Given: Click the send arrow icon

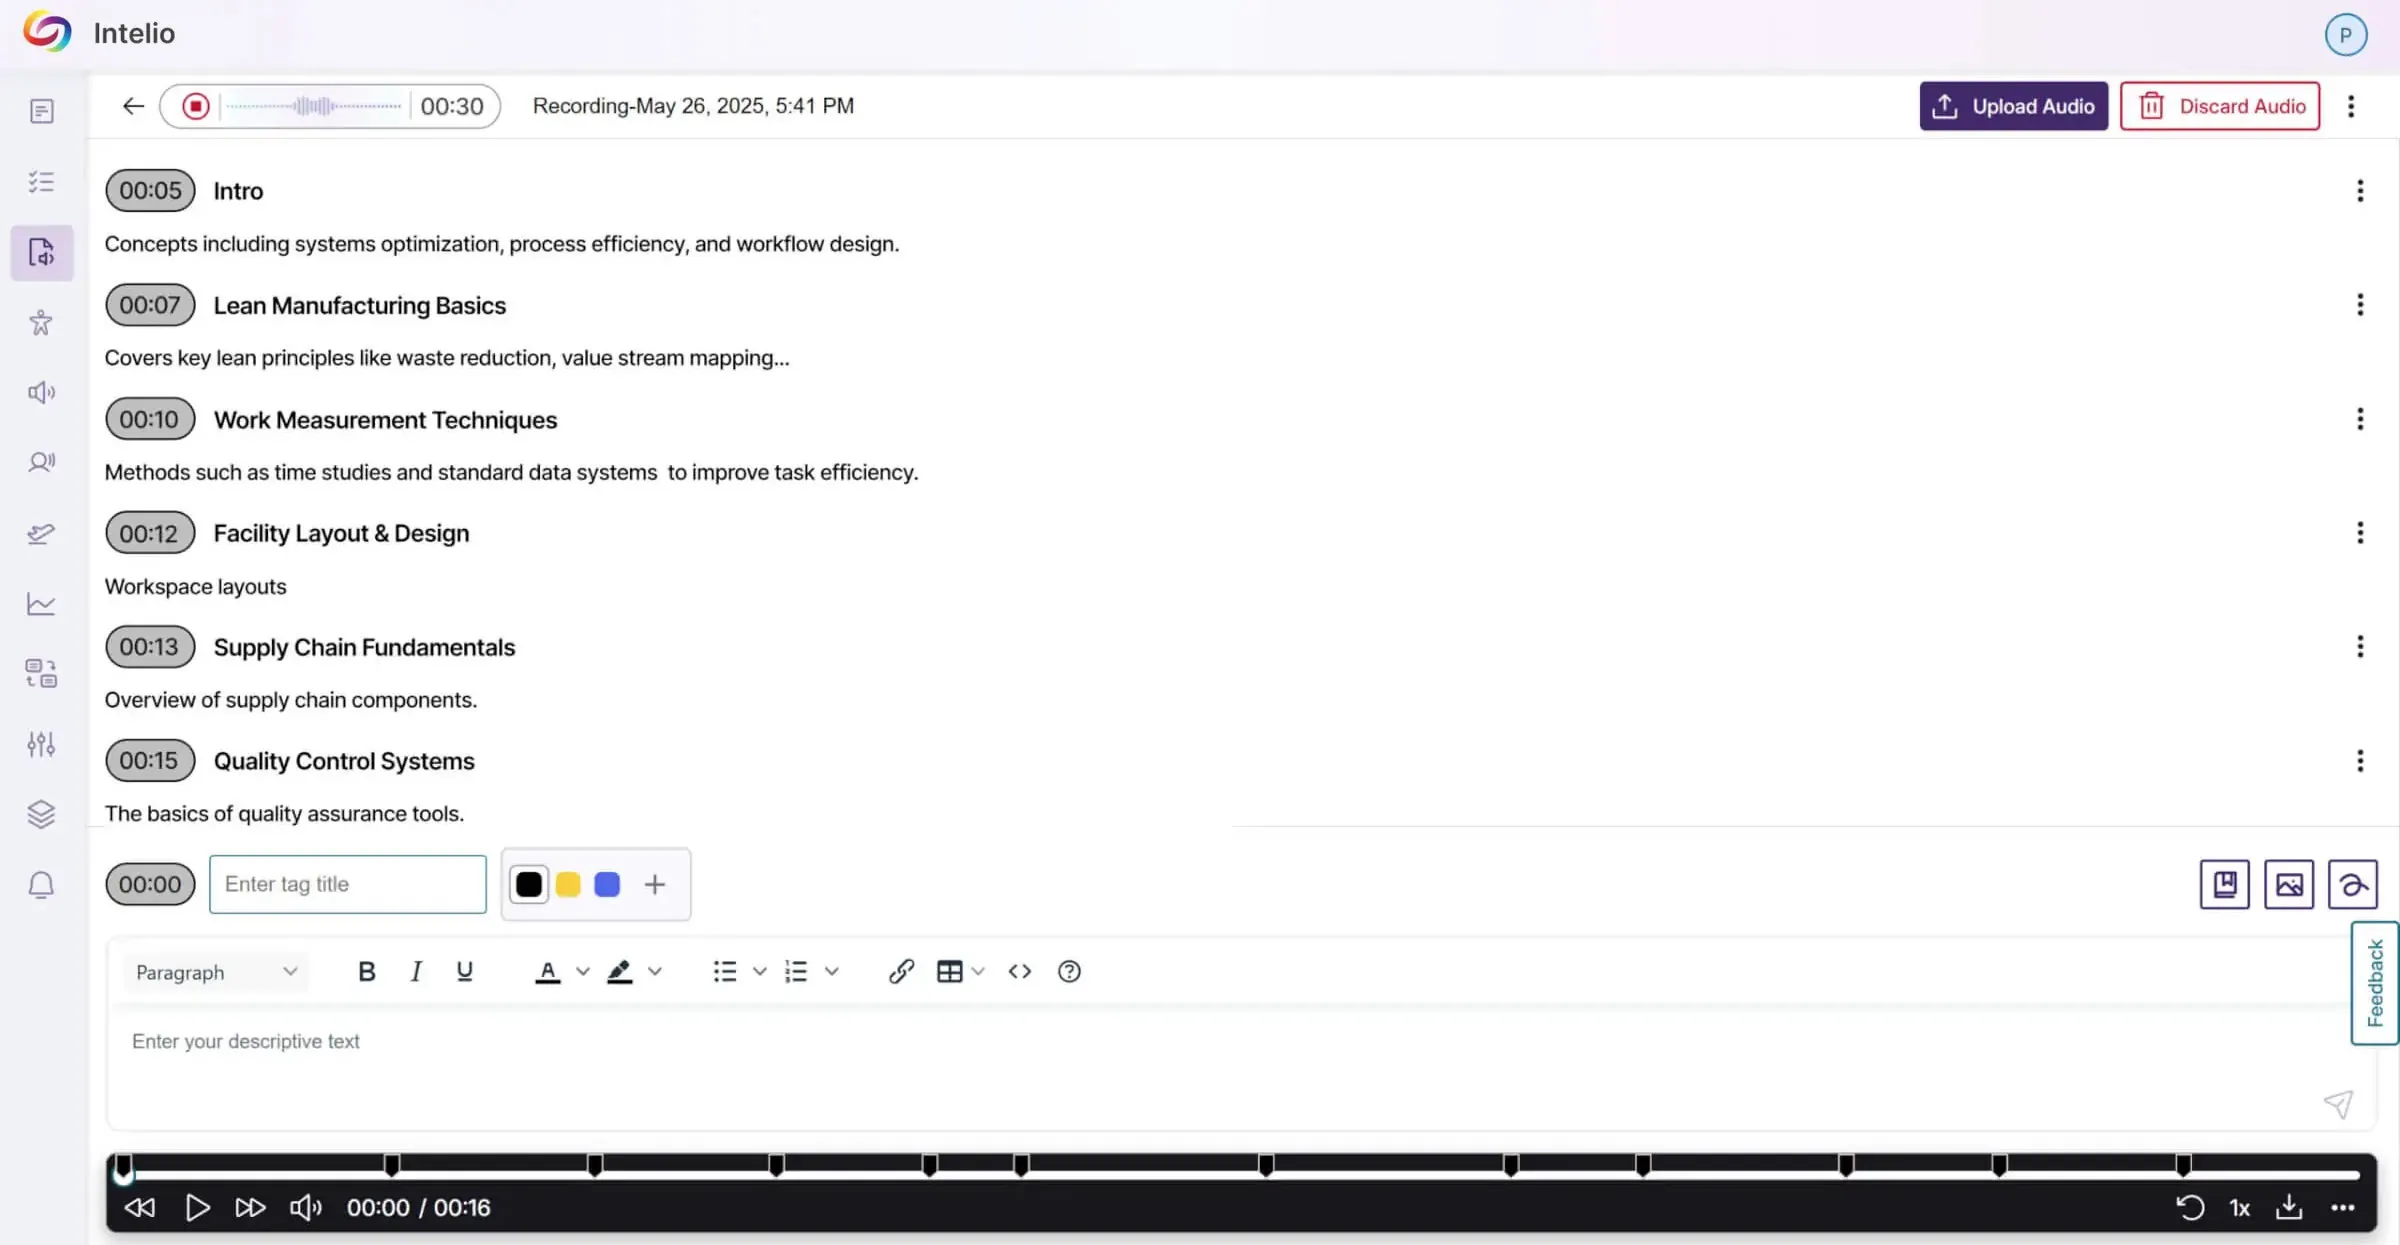Looking at the screenshot, I should click(2337, 1104).
